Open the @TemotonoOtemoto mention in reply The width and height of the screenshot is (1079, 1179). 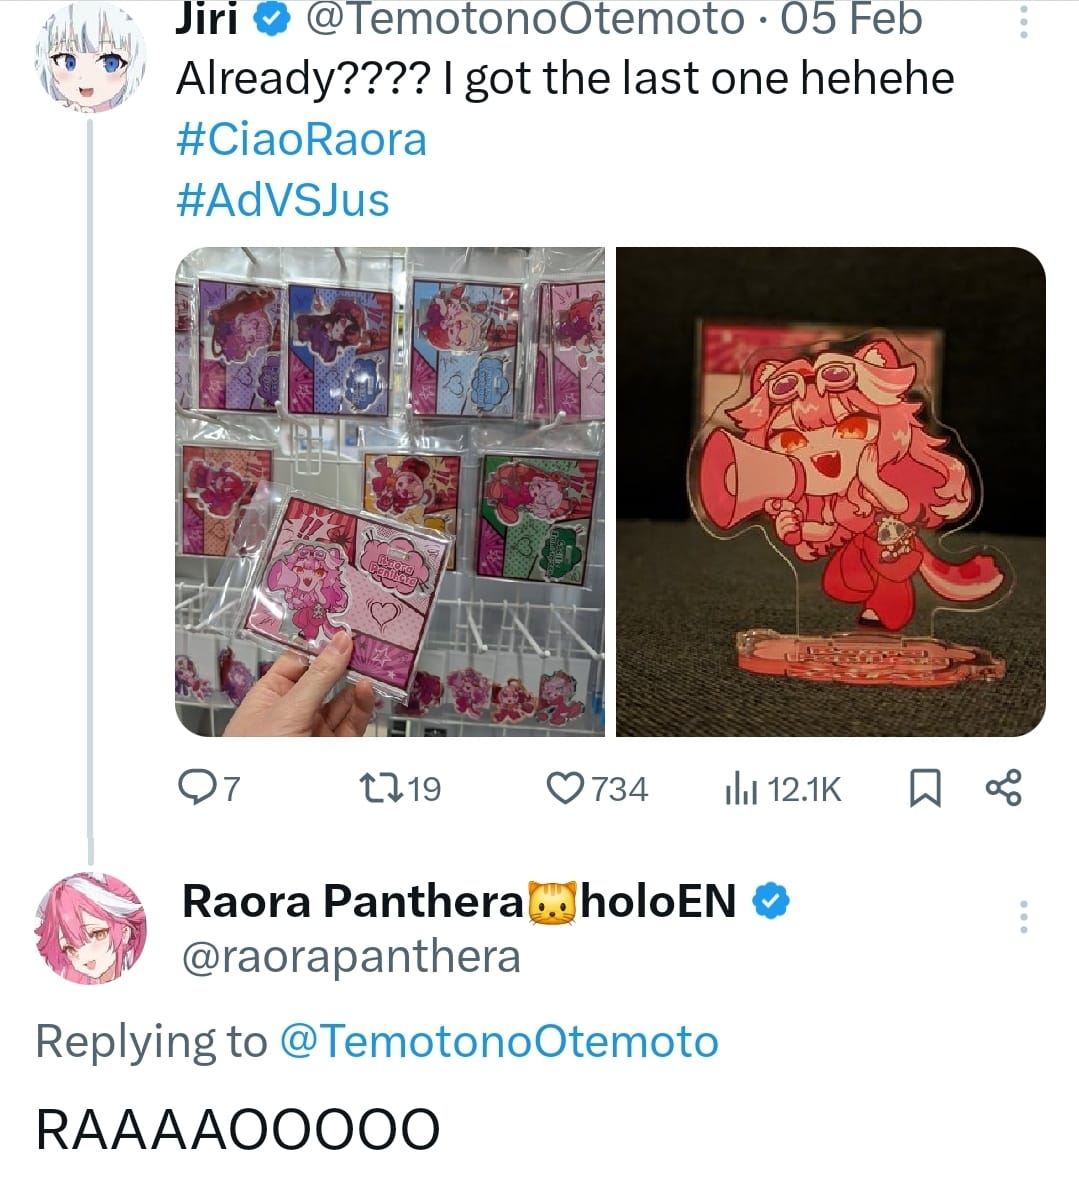(x=499, y=1041)
